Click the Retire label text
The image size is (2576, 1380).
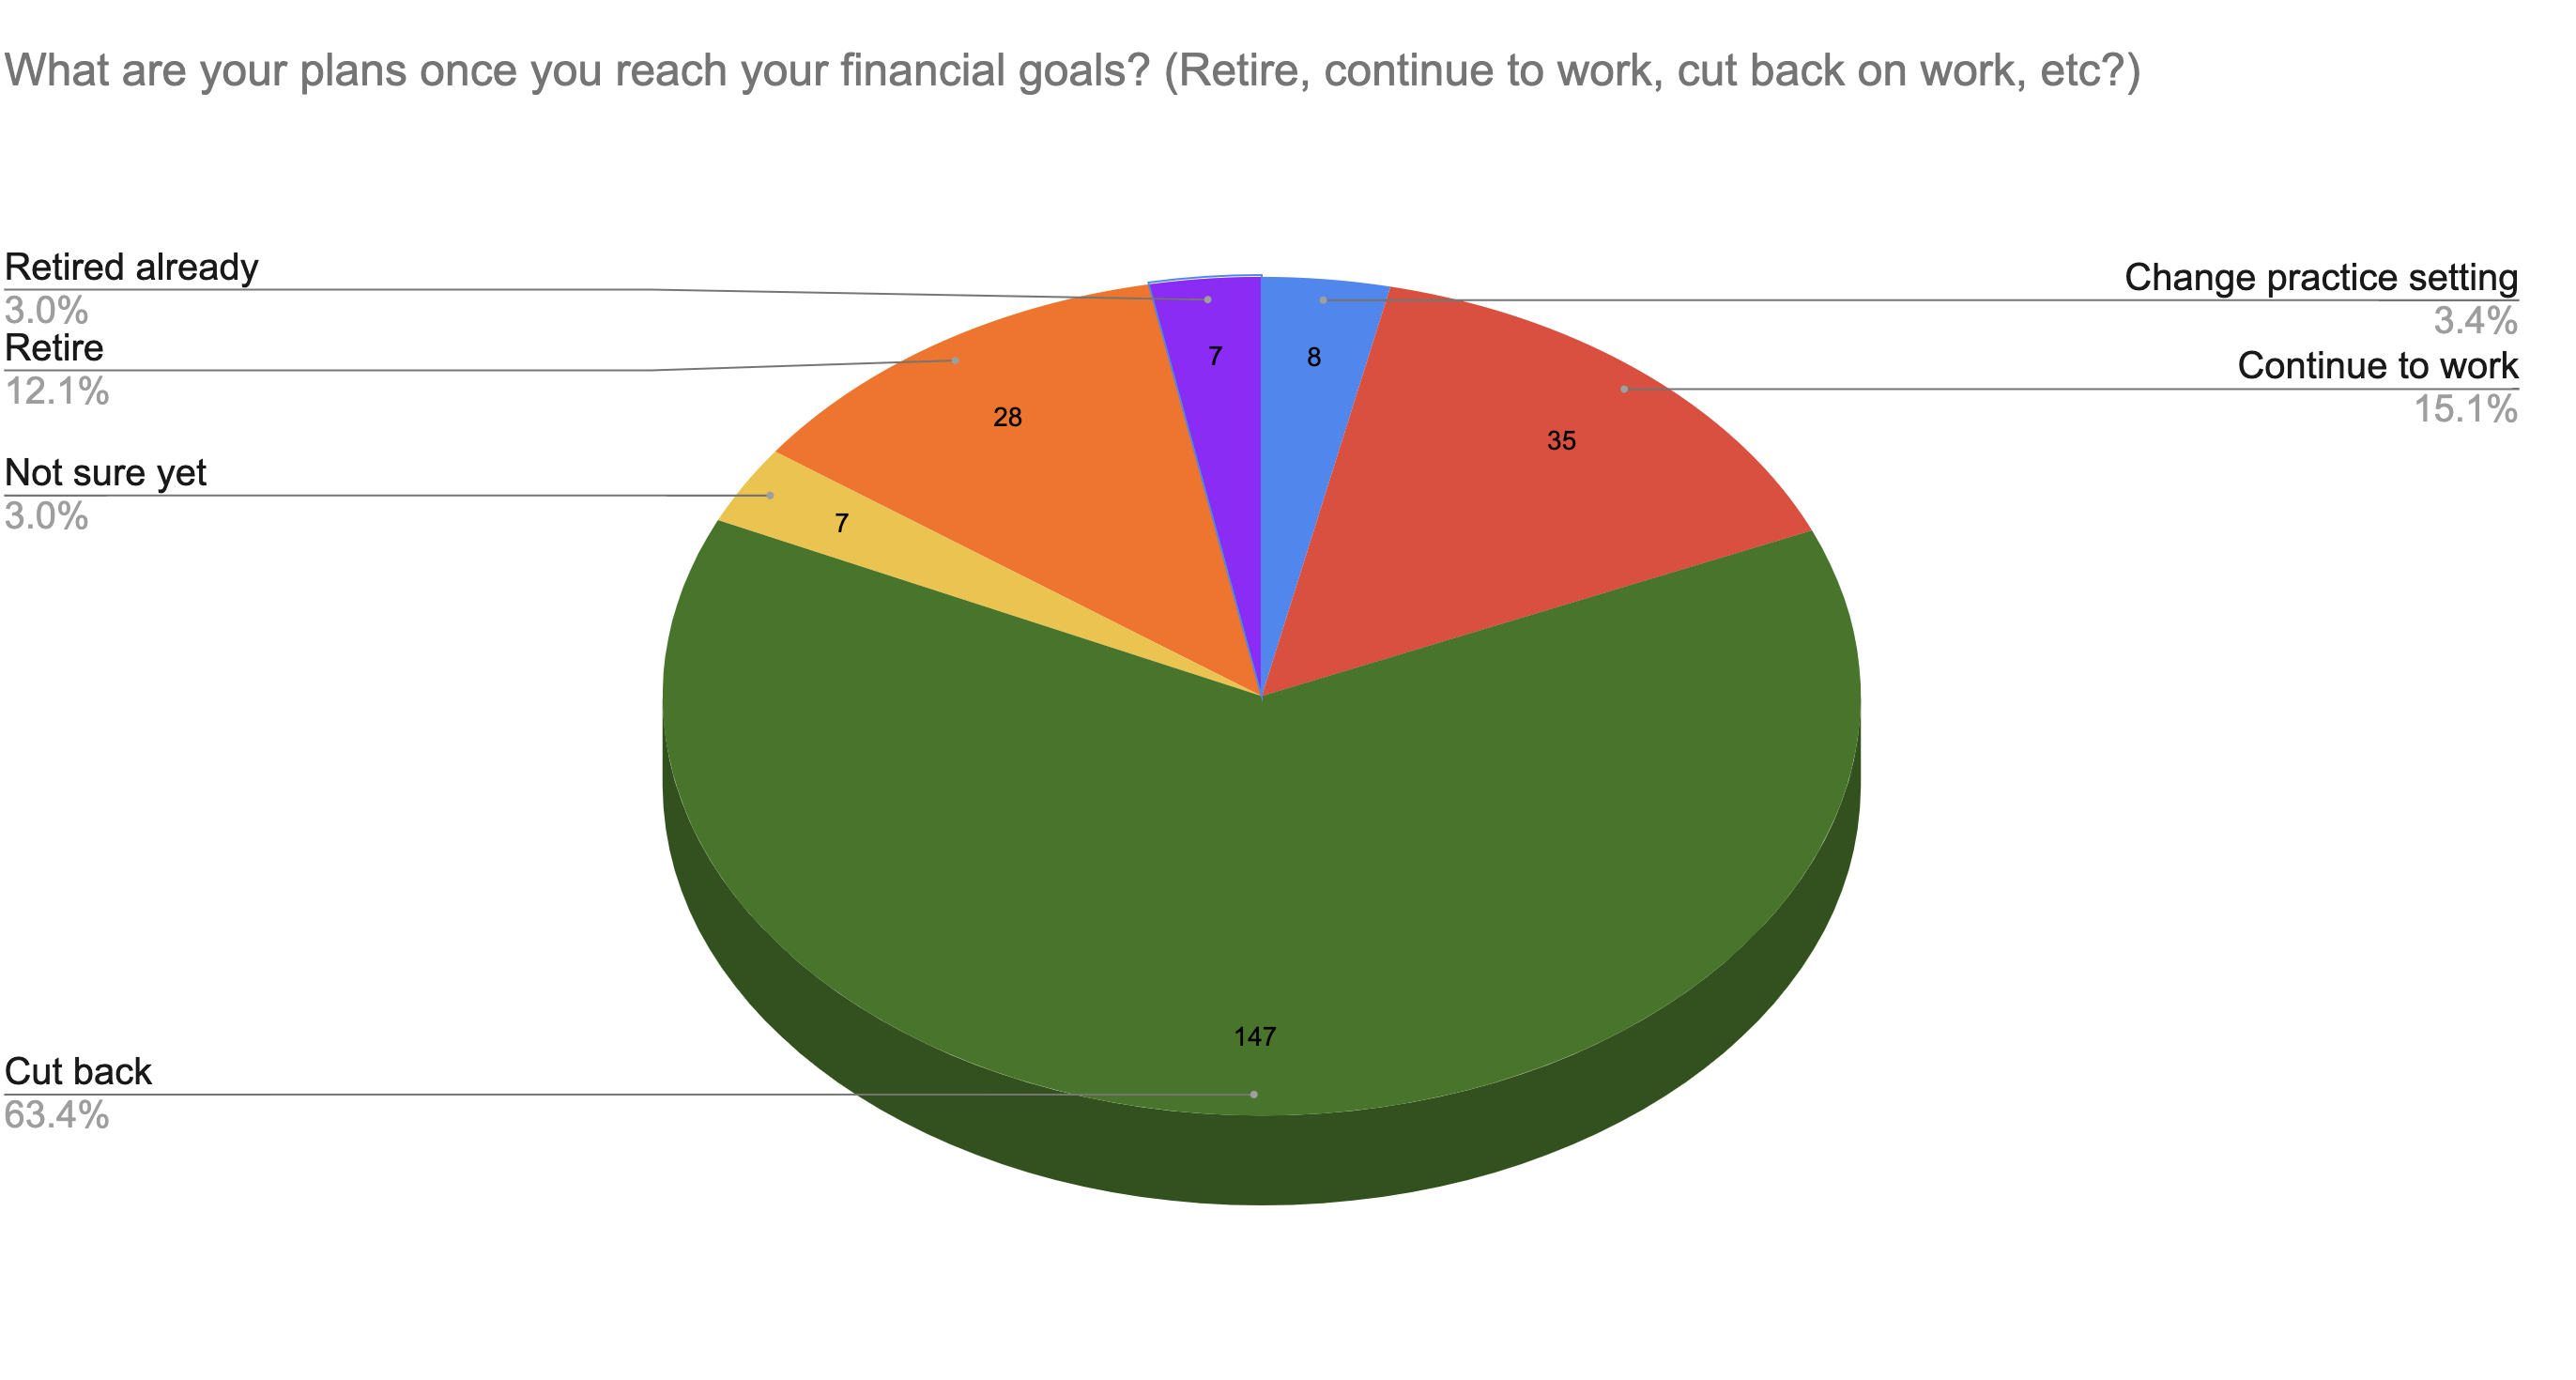(54, 348)
